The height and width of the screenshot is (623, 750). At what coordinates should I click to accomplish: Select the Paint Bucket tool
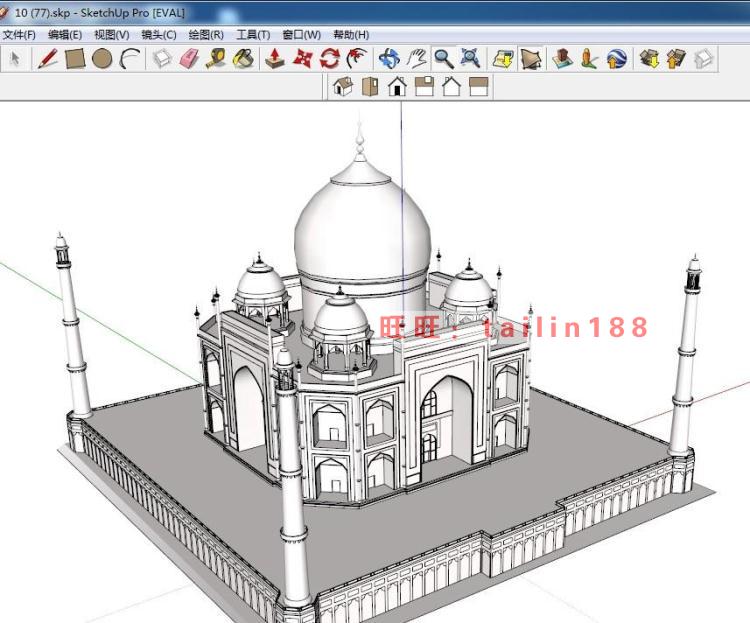243,59
